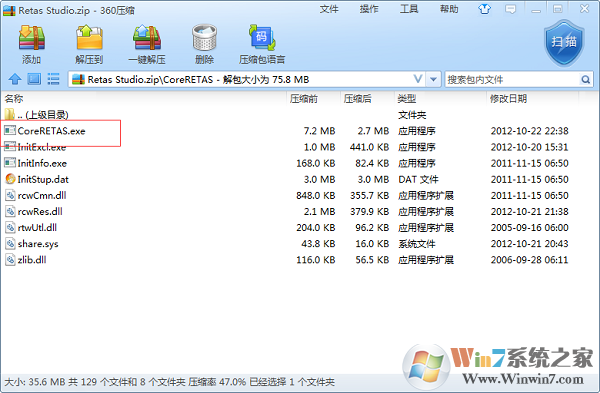The width and height of the screenshot is (600, 393).
Task: Click the status bar size summary text
Action: [169, 382]
